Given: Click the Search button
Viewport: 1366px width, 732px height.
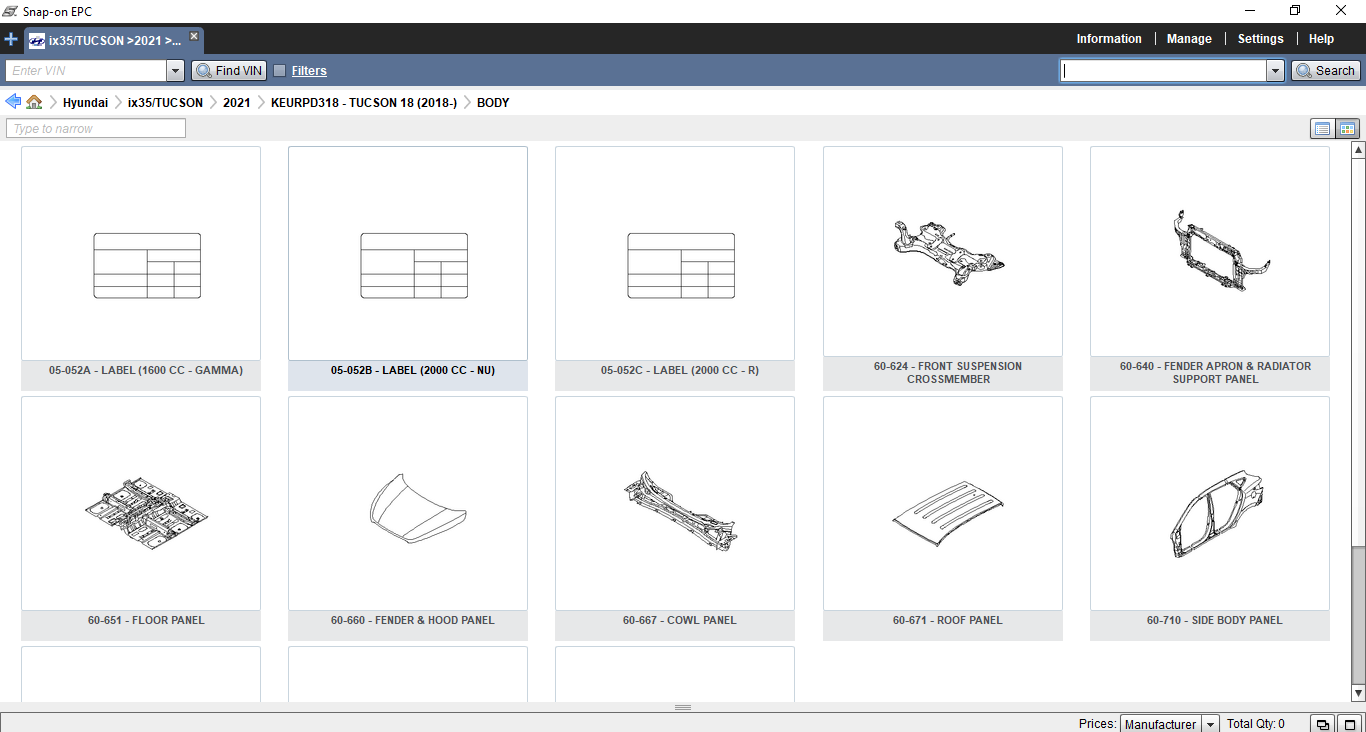Looking at the screenshot, I should 1325,71.
